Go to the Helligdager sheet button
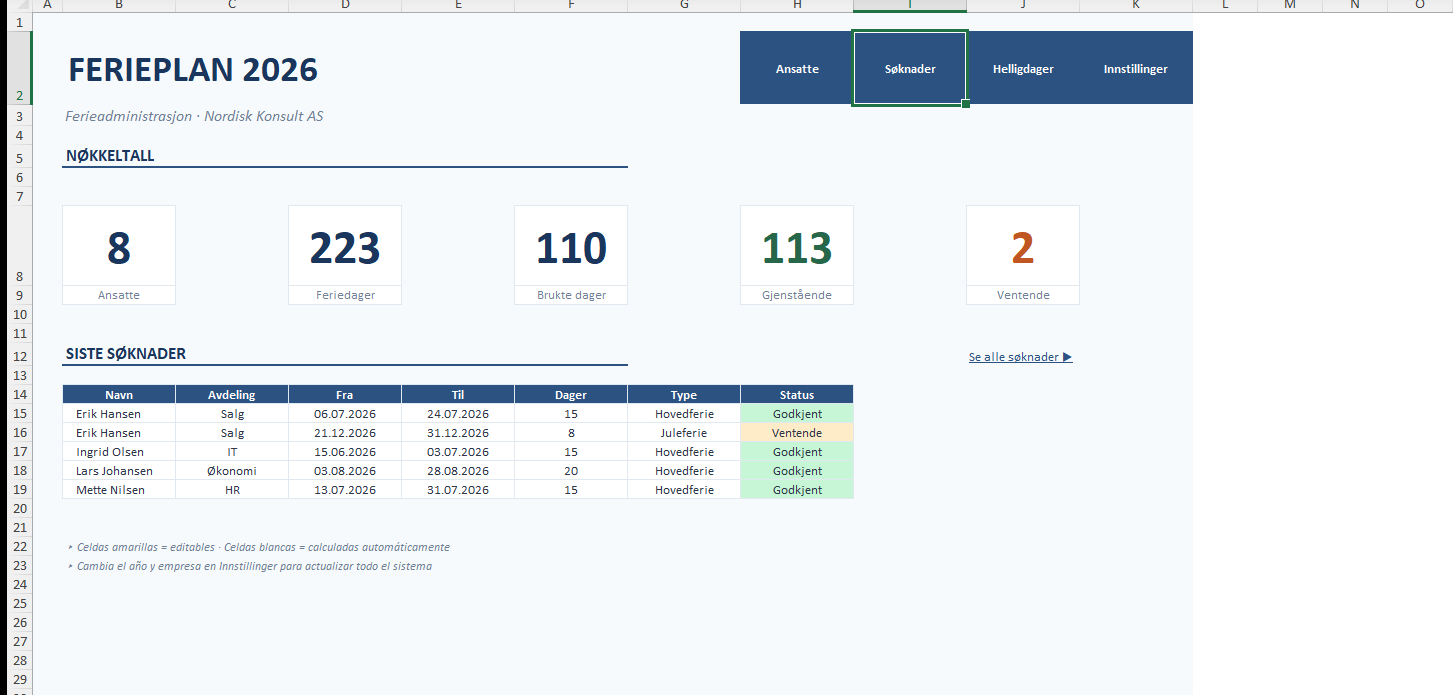Viewport: 1453px width, 695px height. point(1023,69)
